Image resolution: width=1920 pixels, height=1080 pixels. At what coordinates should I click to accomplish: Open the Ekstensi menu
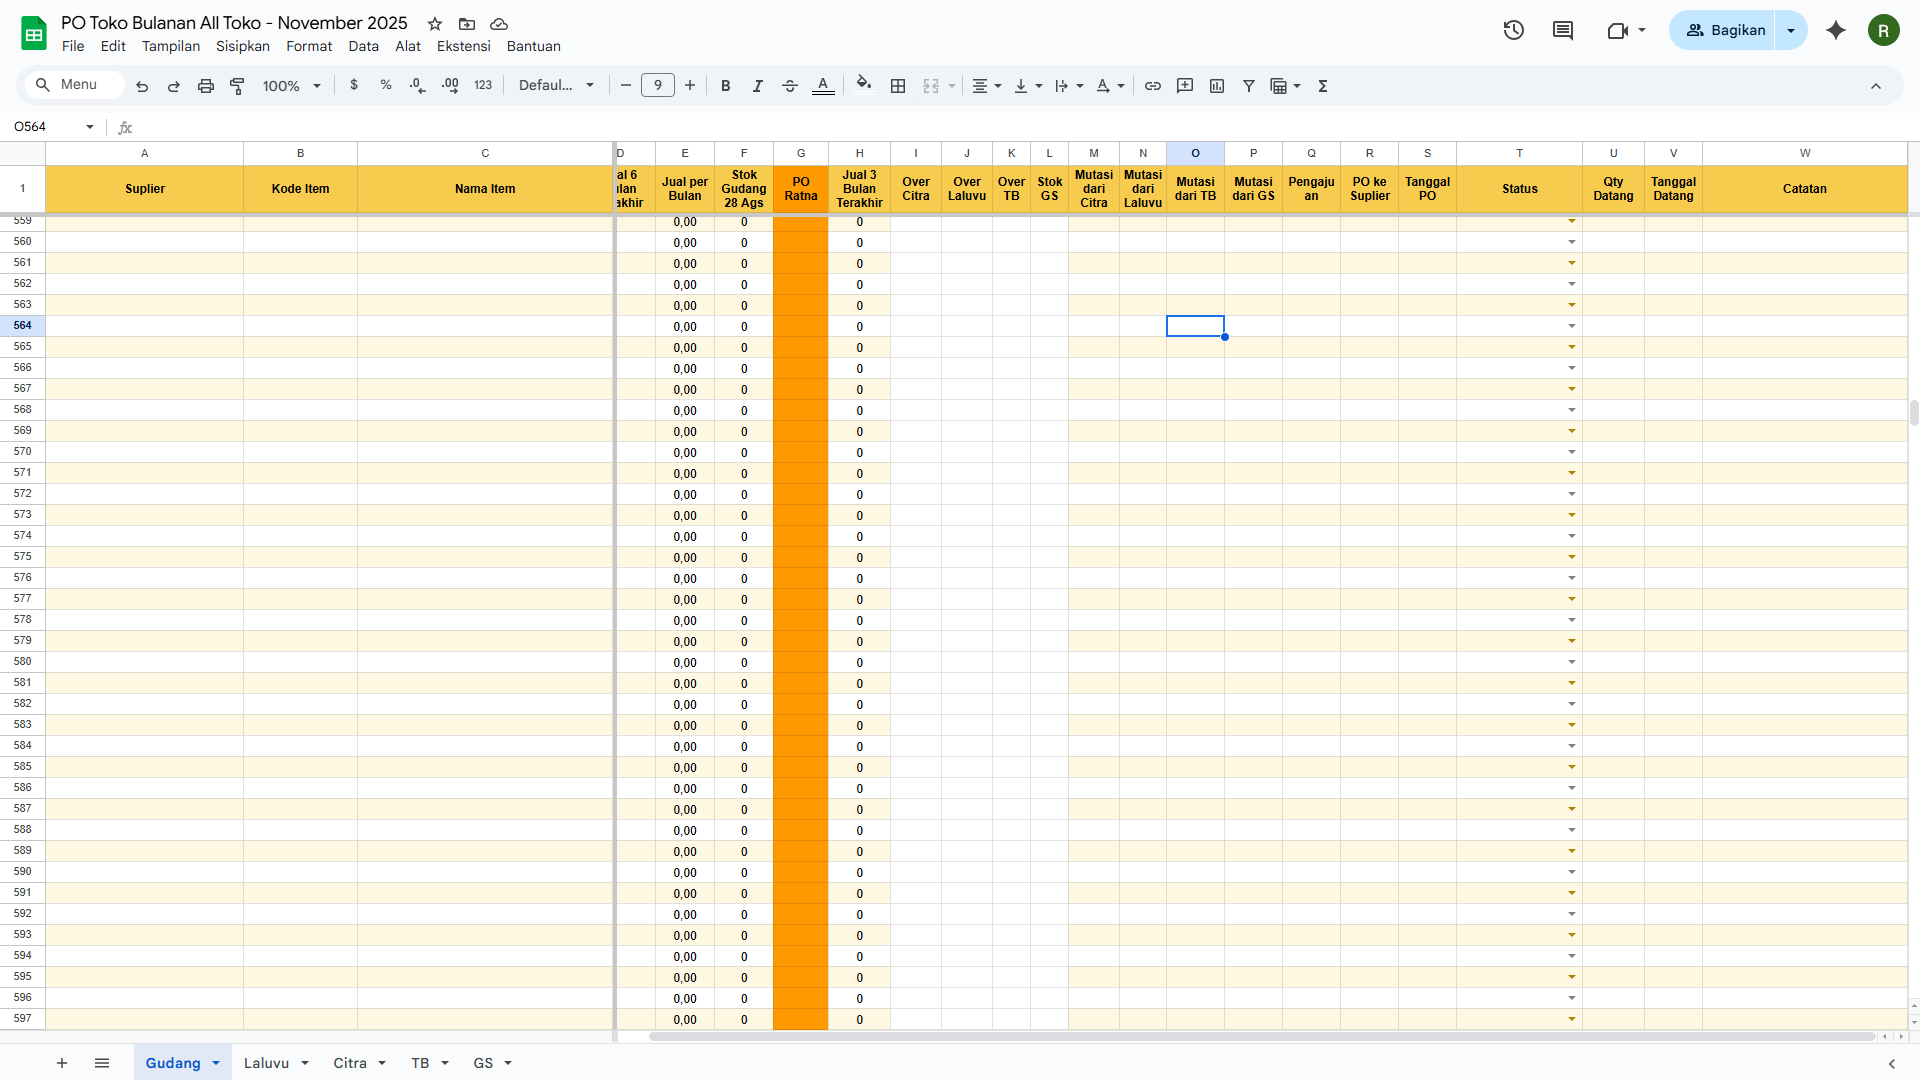coord(463,46)
